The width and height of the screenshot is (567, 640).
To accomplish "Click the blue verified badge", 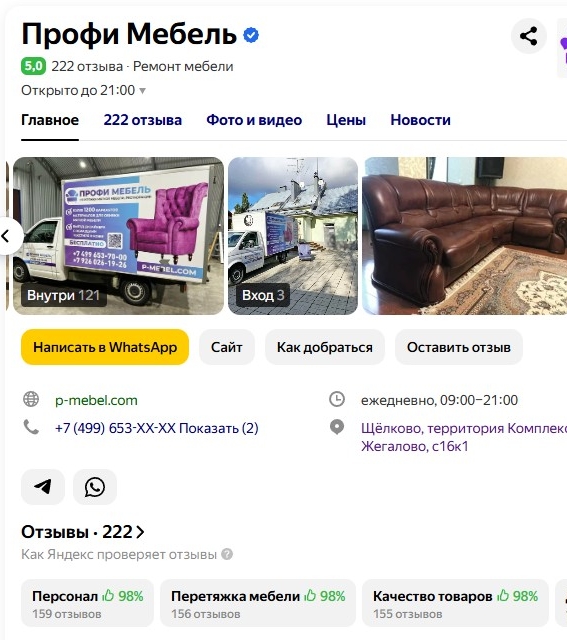I will [251, 35].
